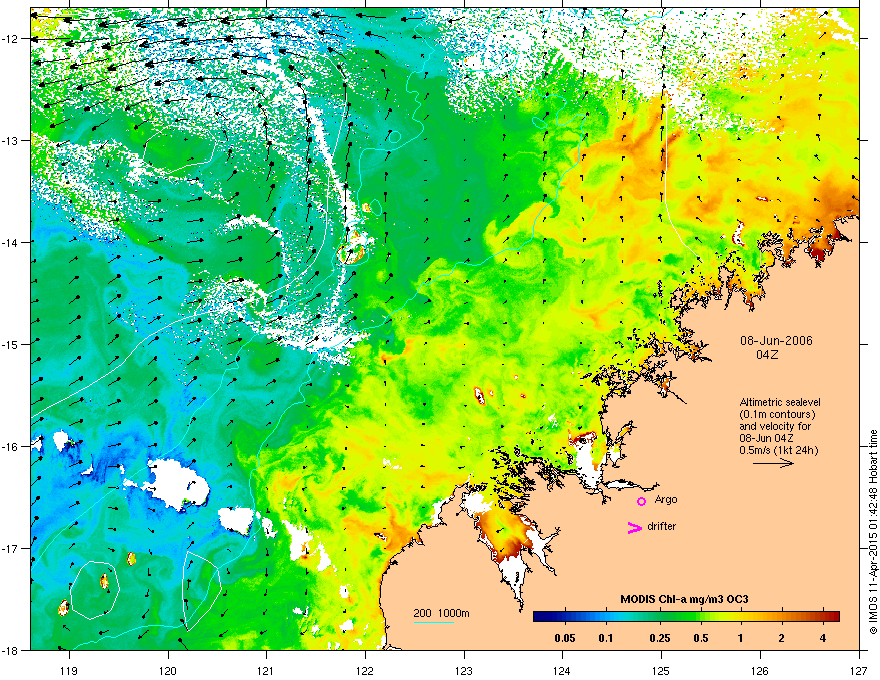This screenshot has height=680, width=880.
Task: Click the '0.1' colorbar tick value
Action: (x=606, y=638)
